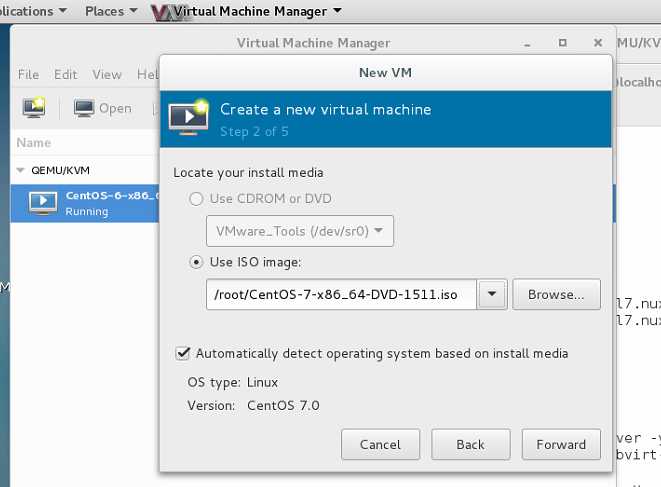Click the Browse... button
The image size is (661, 487).
click(x=556, y=294)
